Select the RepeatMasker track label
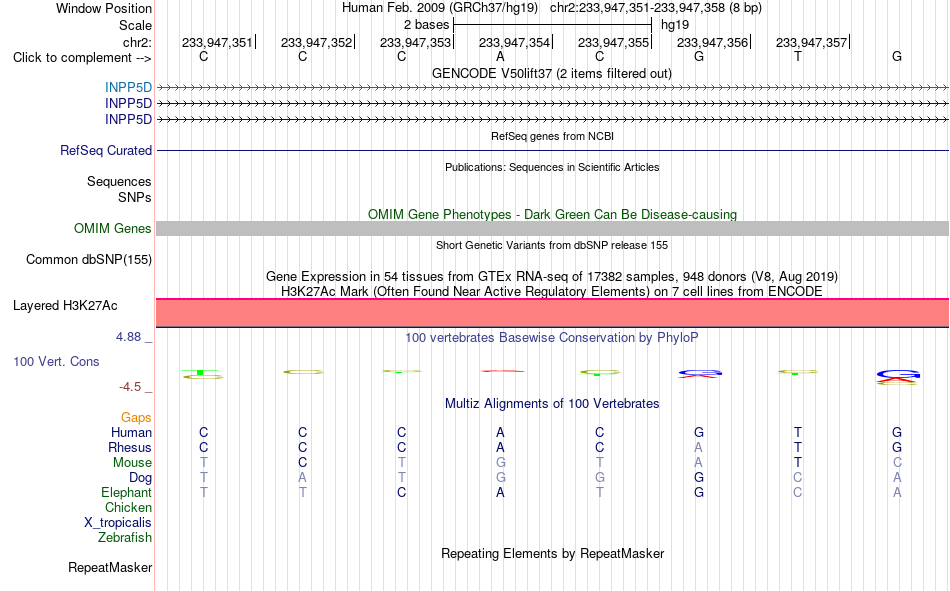950x591 pixels. [110, 568]
